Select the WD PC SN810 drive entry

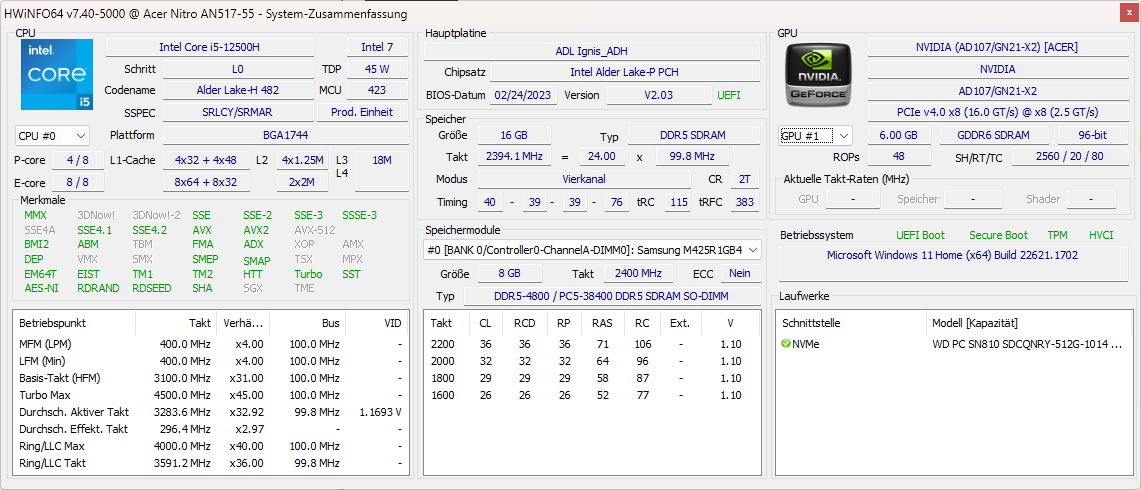pyautogui.click(x=1027, y=344)
